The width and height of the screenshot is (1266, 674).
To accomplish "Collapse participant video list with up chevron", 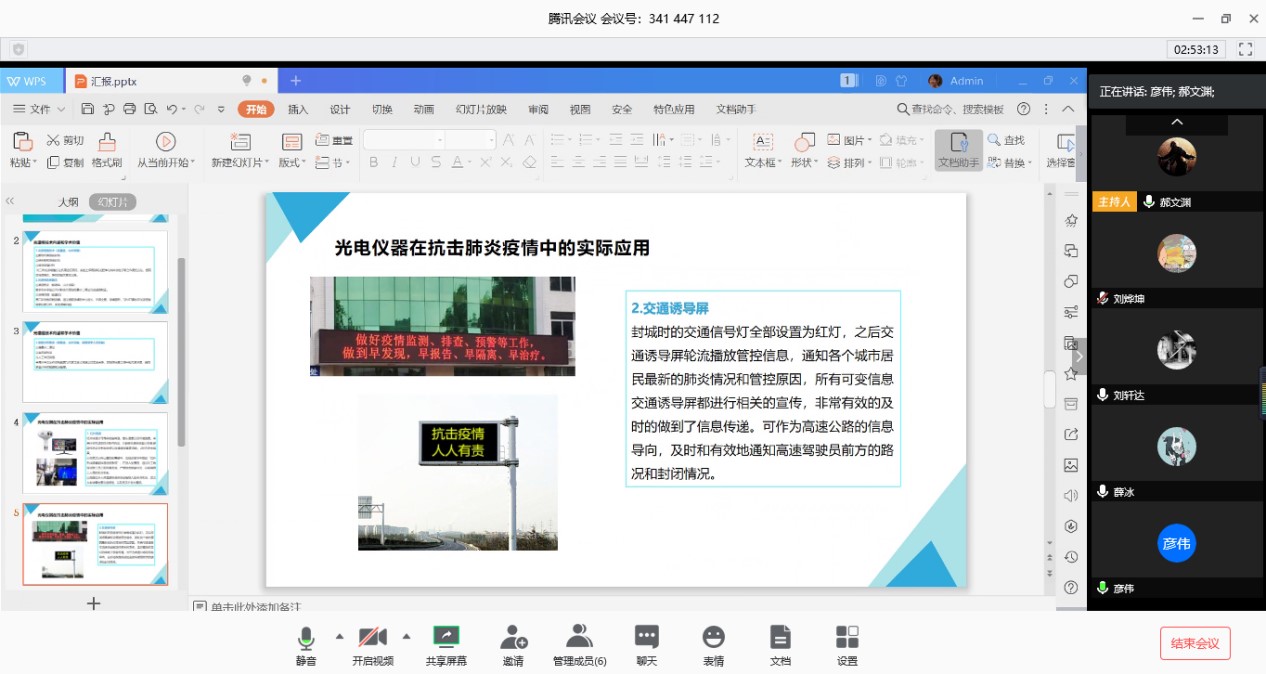I will 1177,122.
